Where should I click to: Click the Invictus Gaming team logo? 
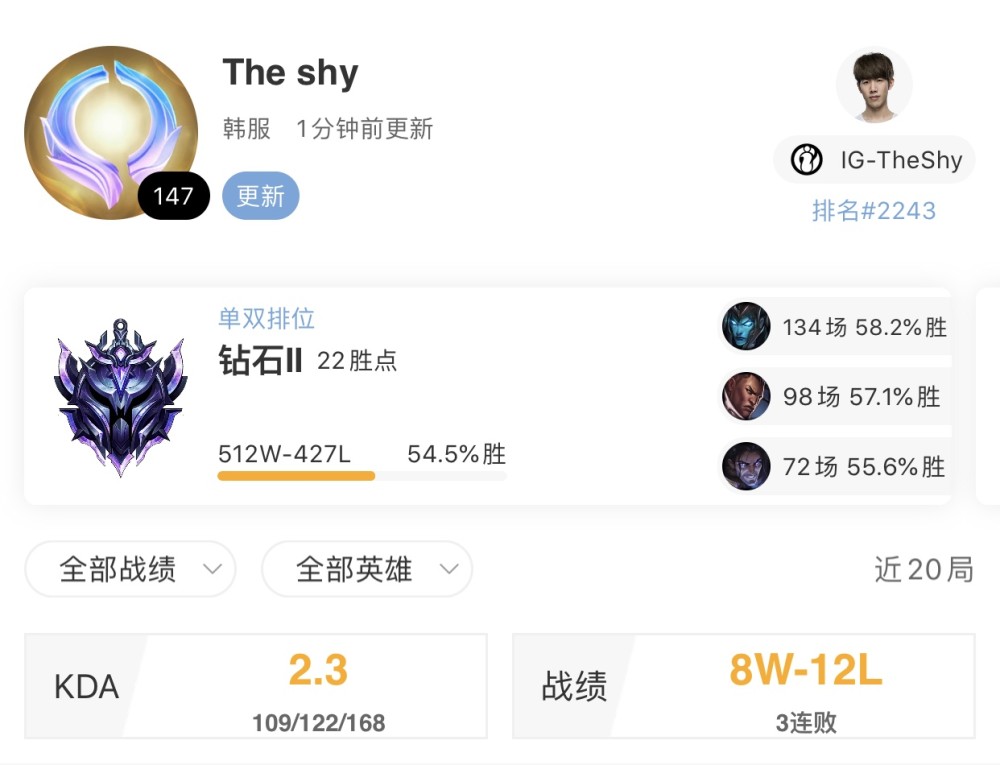pyautogui.click(x=806, y=159)
